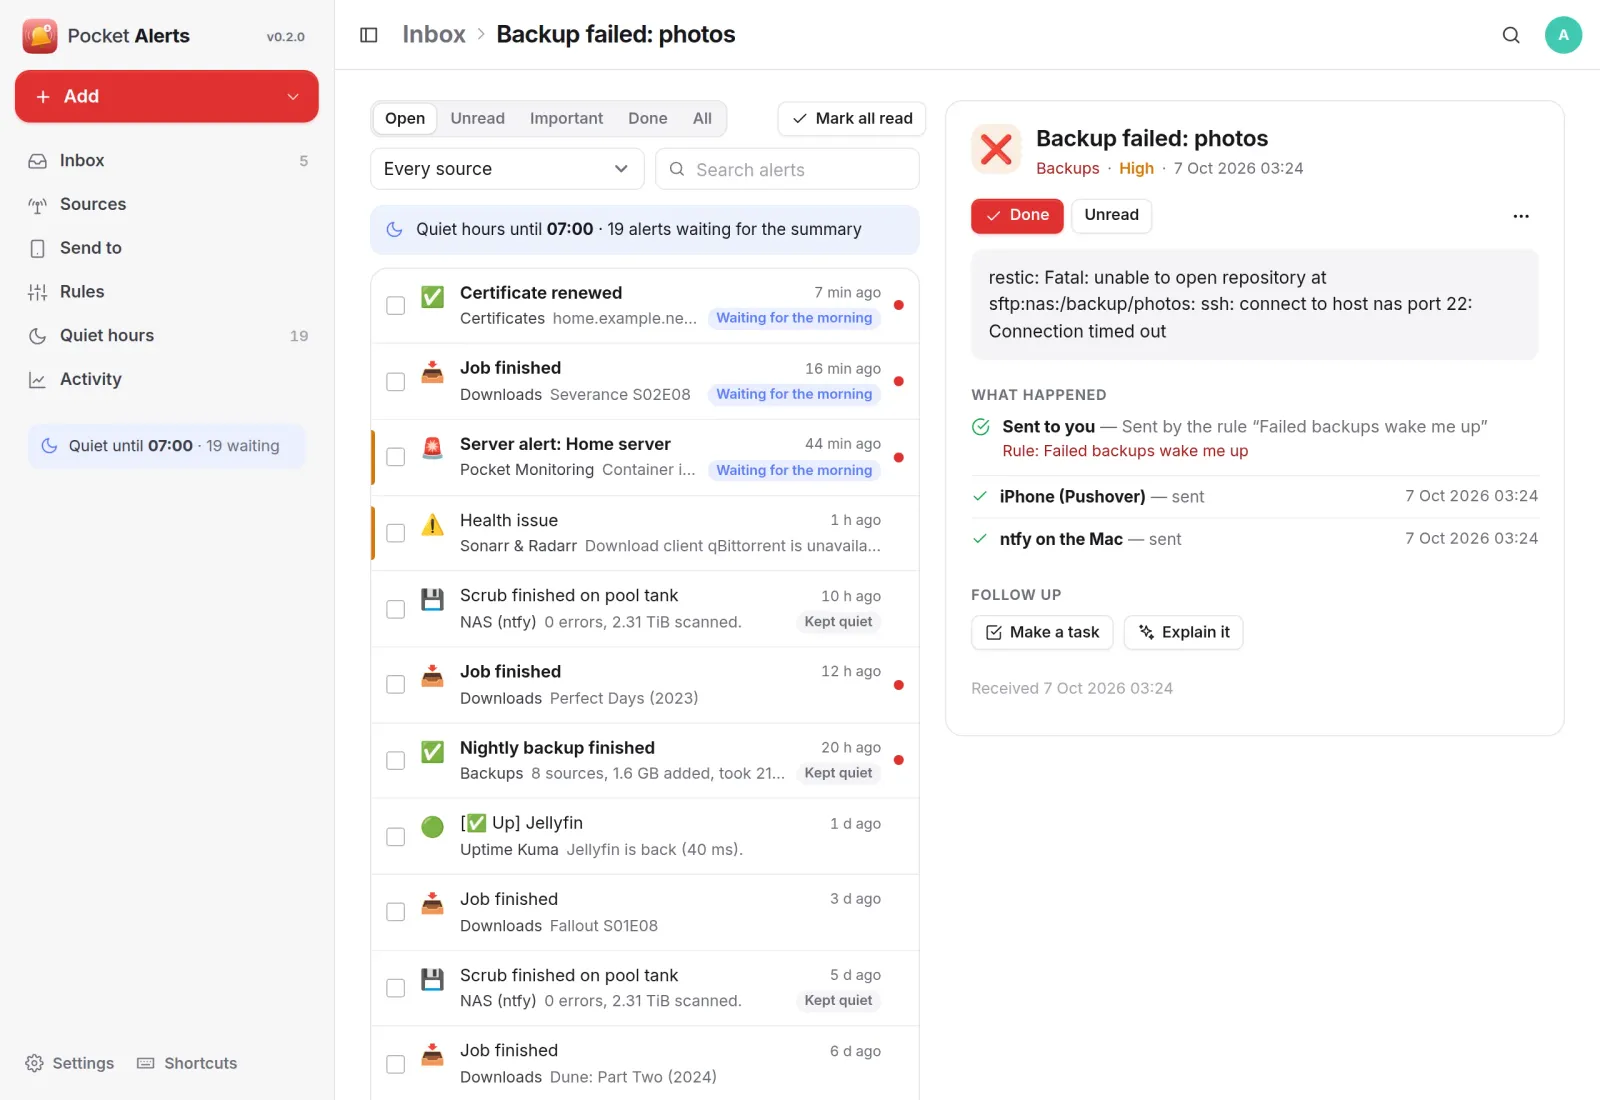Make a task from this alert
Viewport: 1600px width, 1100px height.
[x=1042, y=633]
